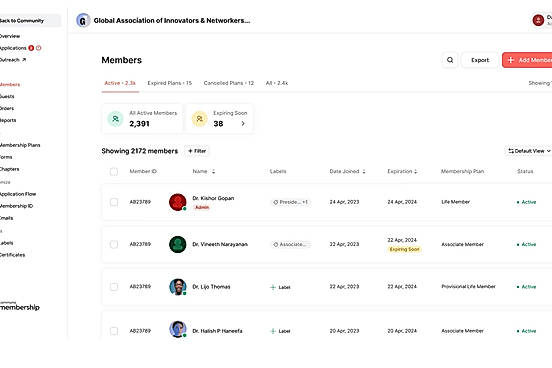Open Dr. Vineeth Narayanan's avatar
This screenshot has height=368, width=552.
click(x=178, y=244)
